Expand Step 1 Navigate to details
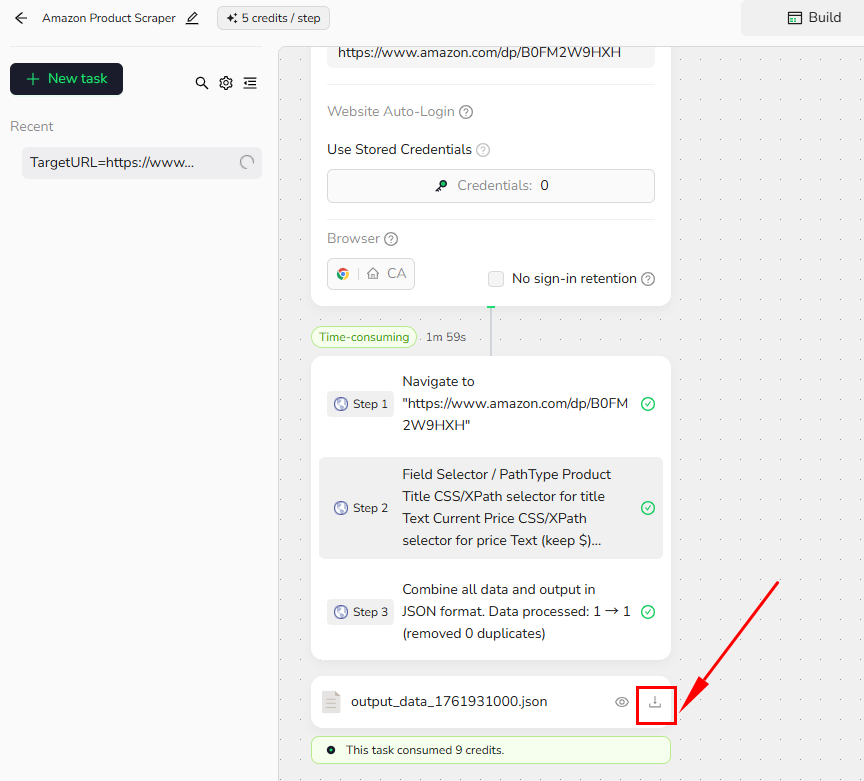 490,404
